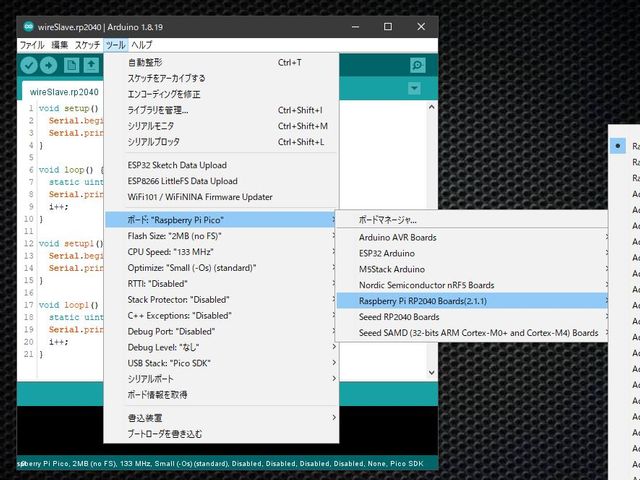Select the wireSlave.rp2040 sketch tab

pos(64,92)
